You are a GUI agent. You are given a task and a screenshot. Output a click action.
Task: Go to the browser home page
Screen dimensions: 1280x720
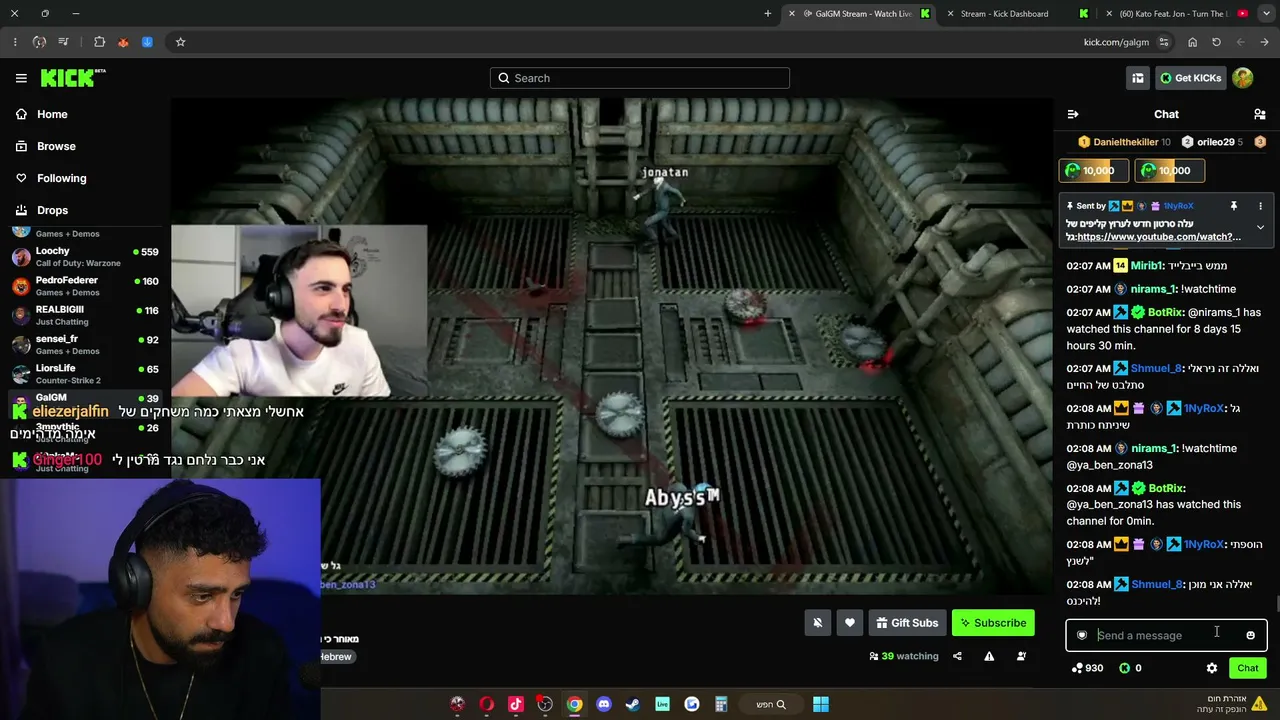click(1192, 42)
